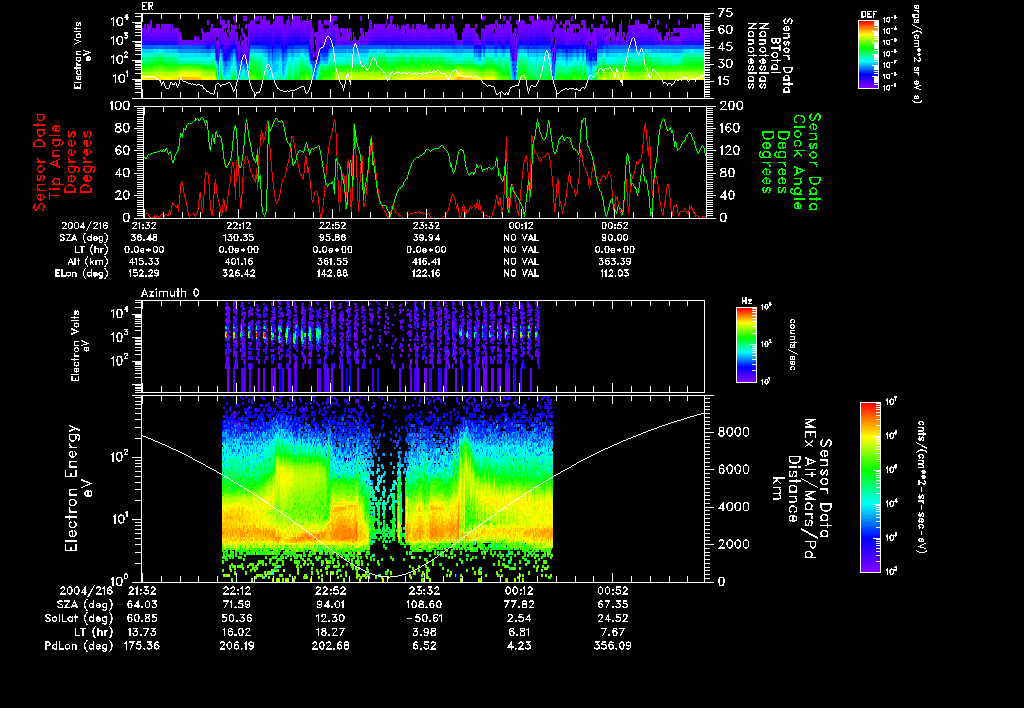Click lower table LT value '18.27'
1024x708 pixels.
pyautogui.click(x=330, y=632)
